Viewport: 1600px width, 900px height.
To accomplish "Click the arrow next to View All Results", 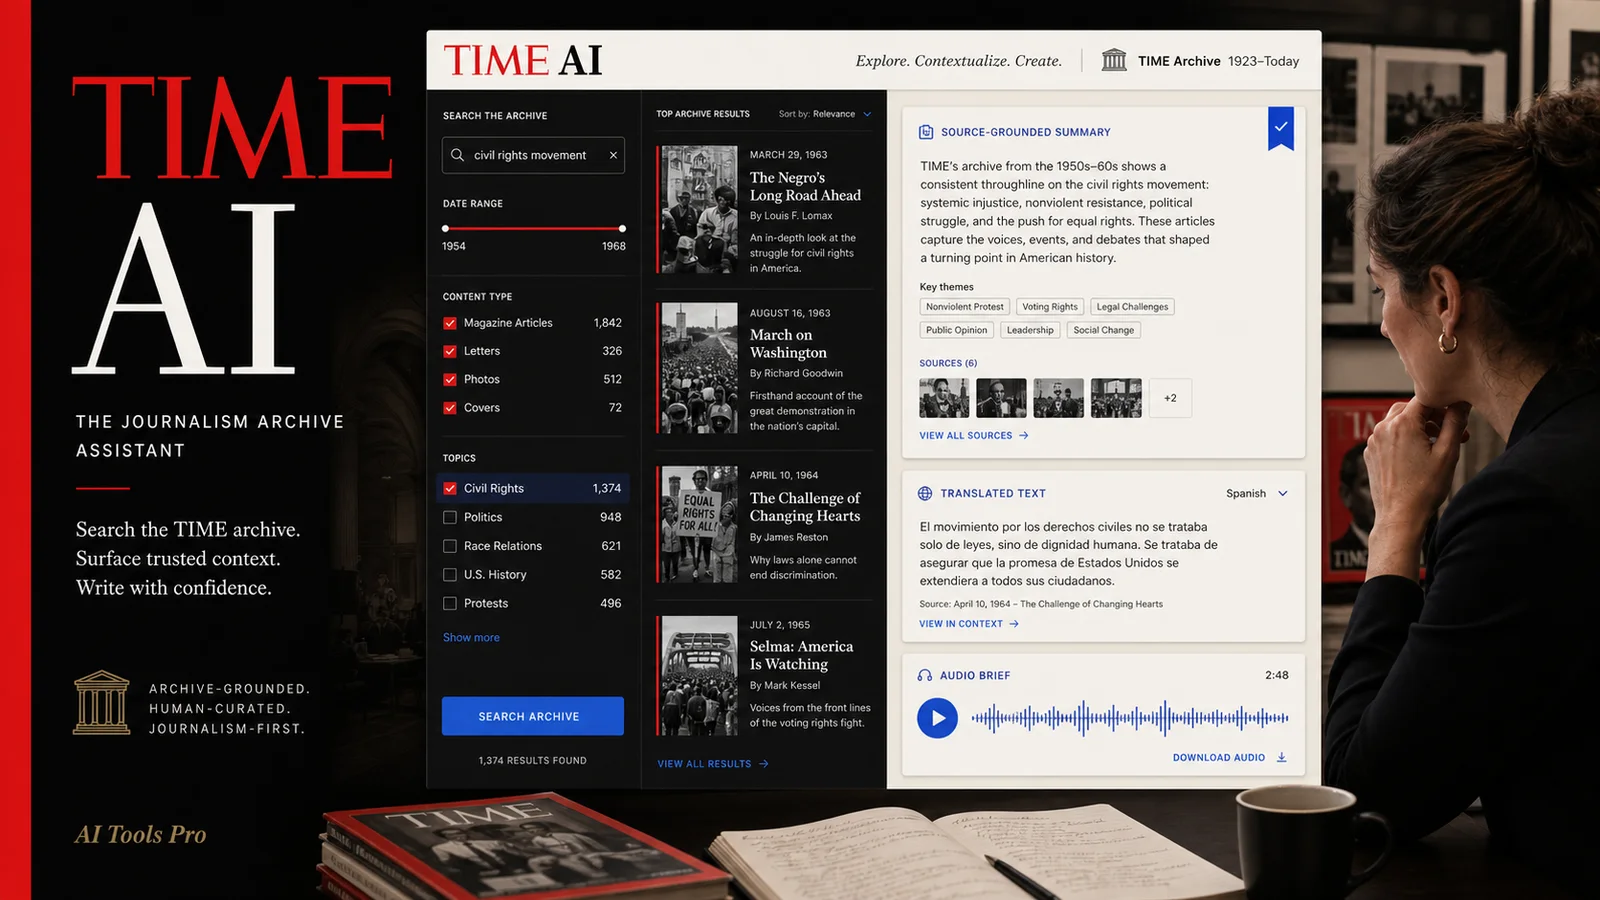I will pos(764,763).
